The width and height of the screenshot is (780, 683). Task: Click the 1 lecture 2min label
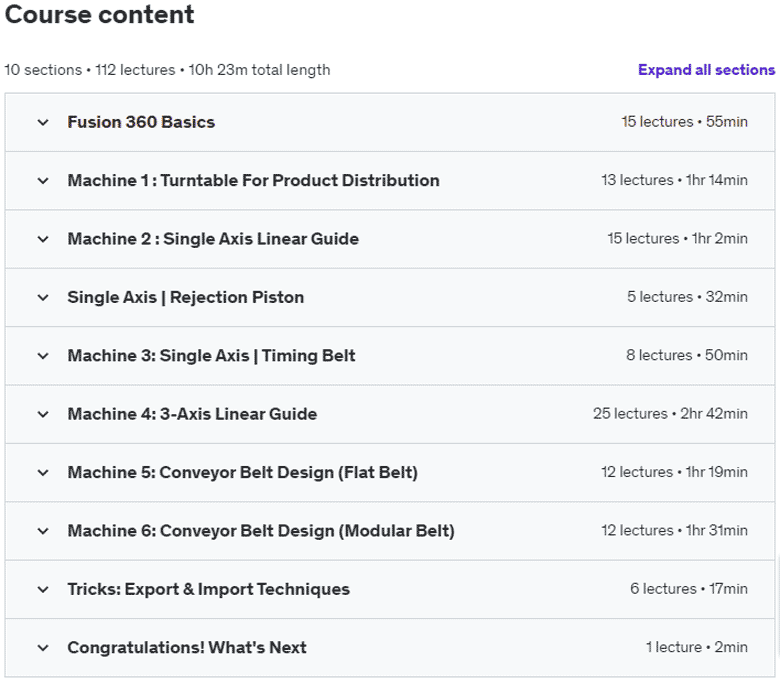[696, 647]
